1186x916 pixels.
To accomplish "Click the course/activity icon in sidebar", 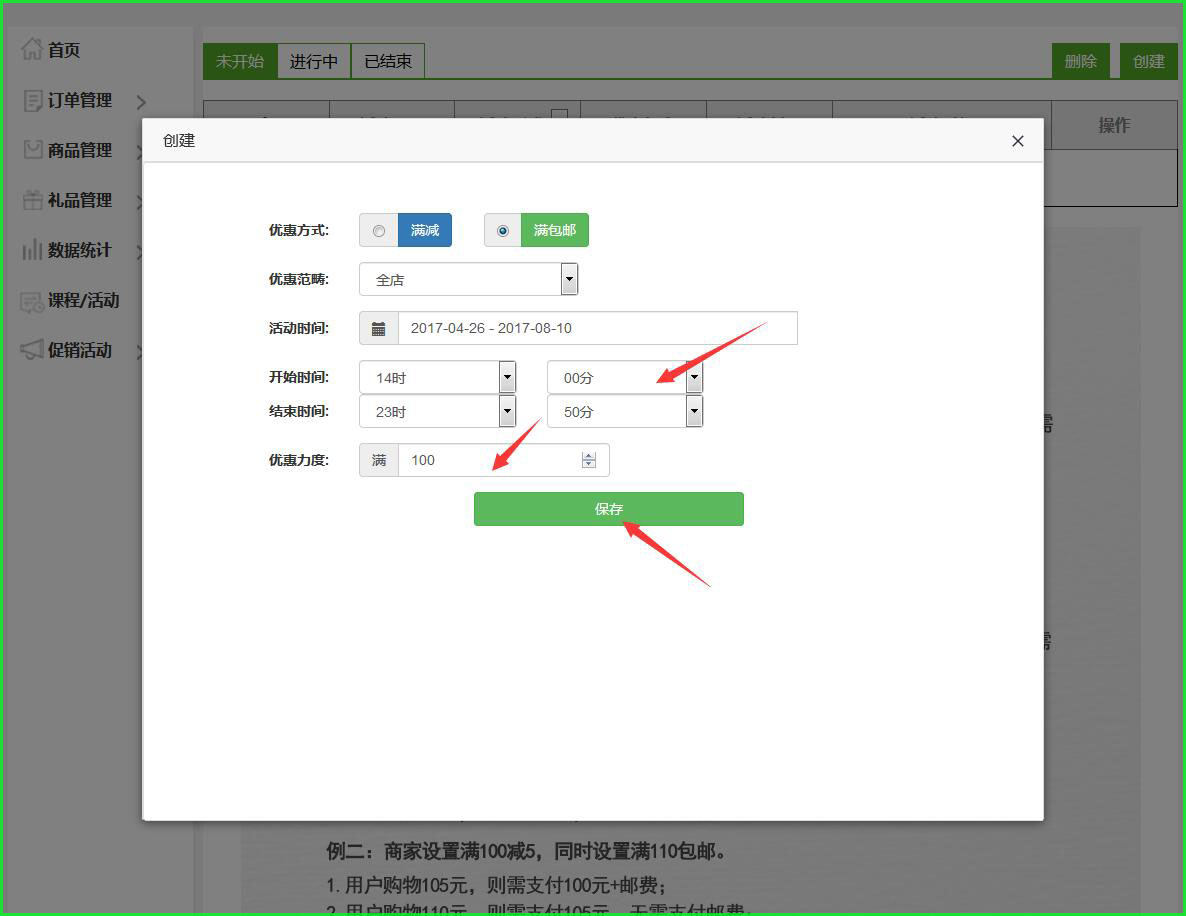I will (x=32, y=301).
